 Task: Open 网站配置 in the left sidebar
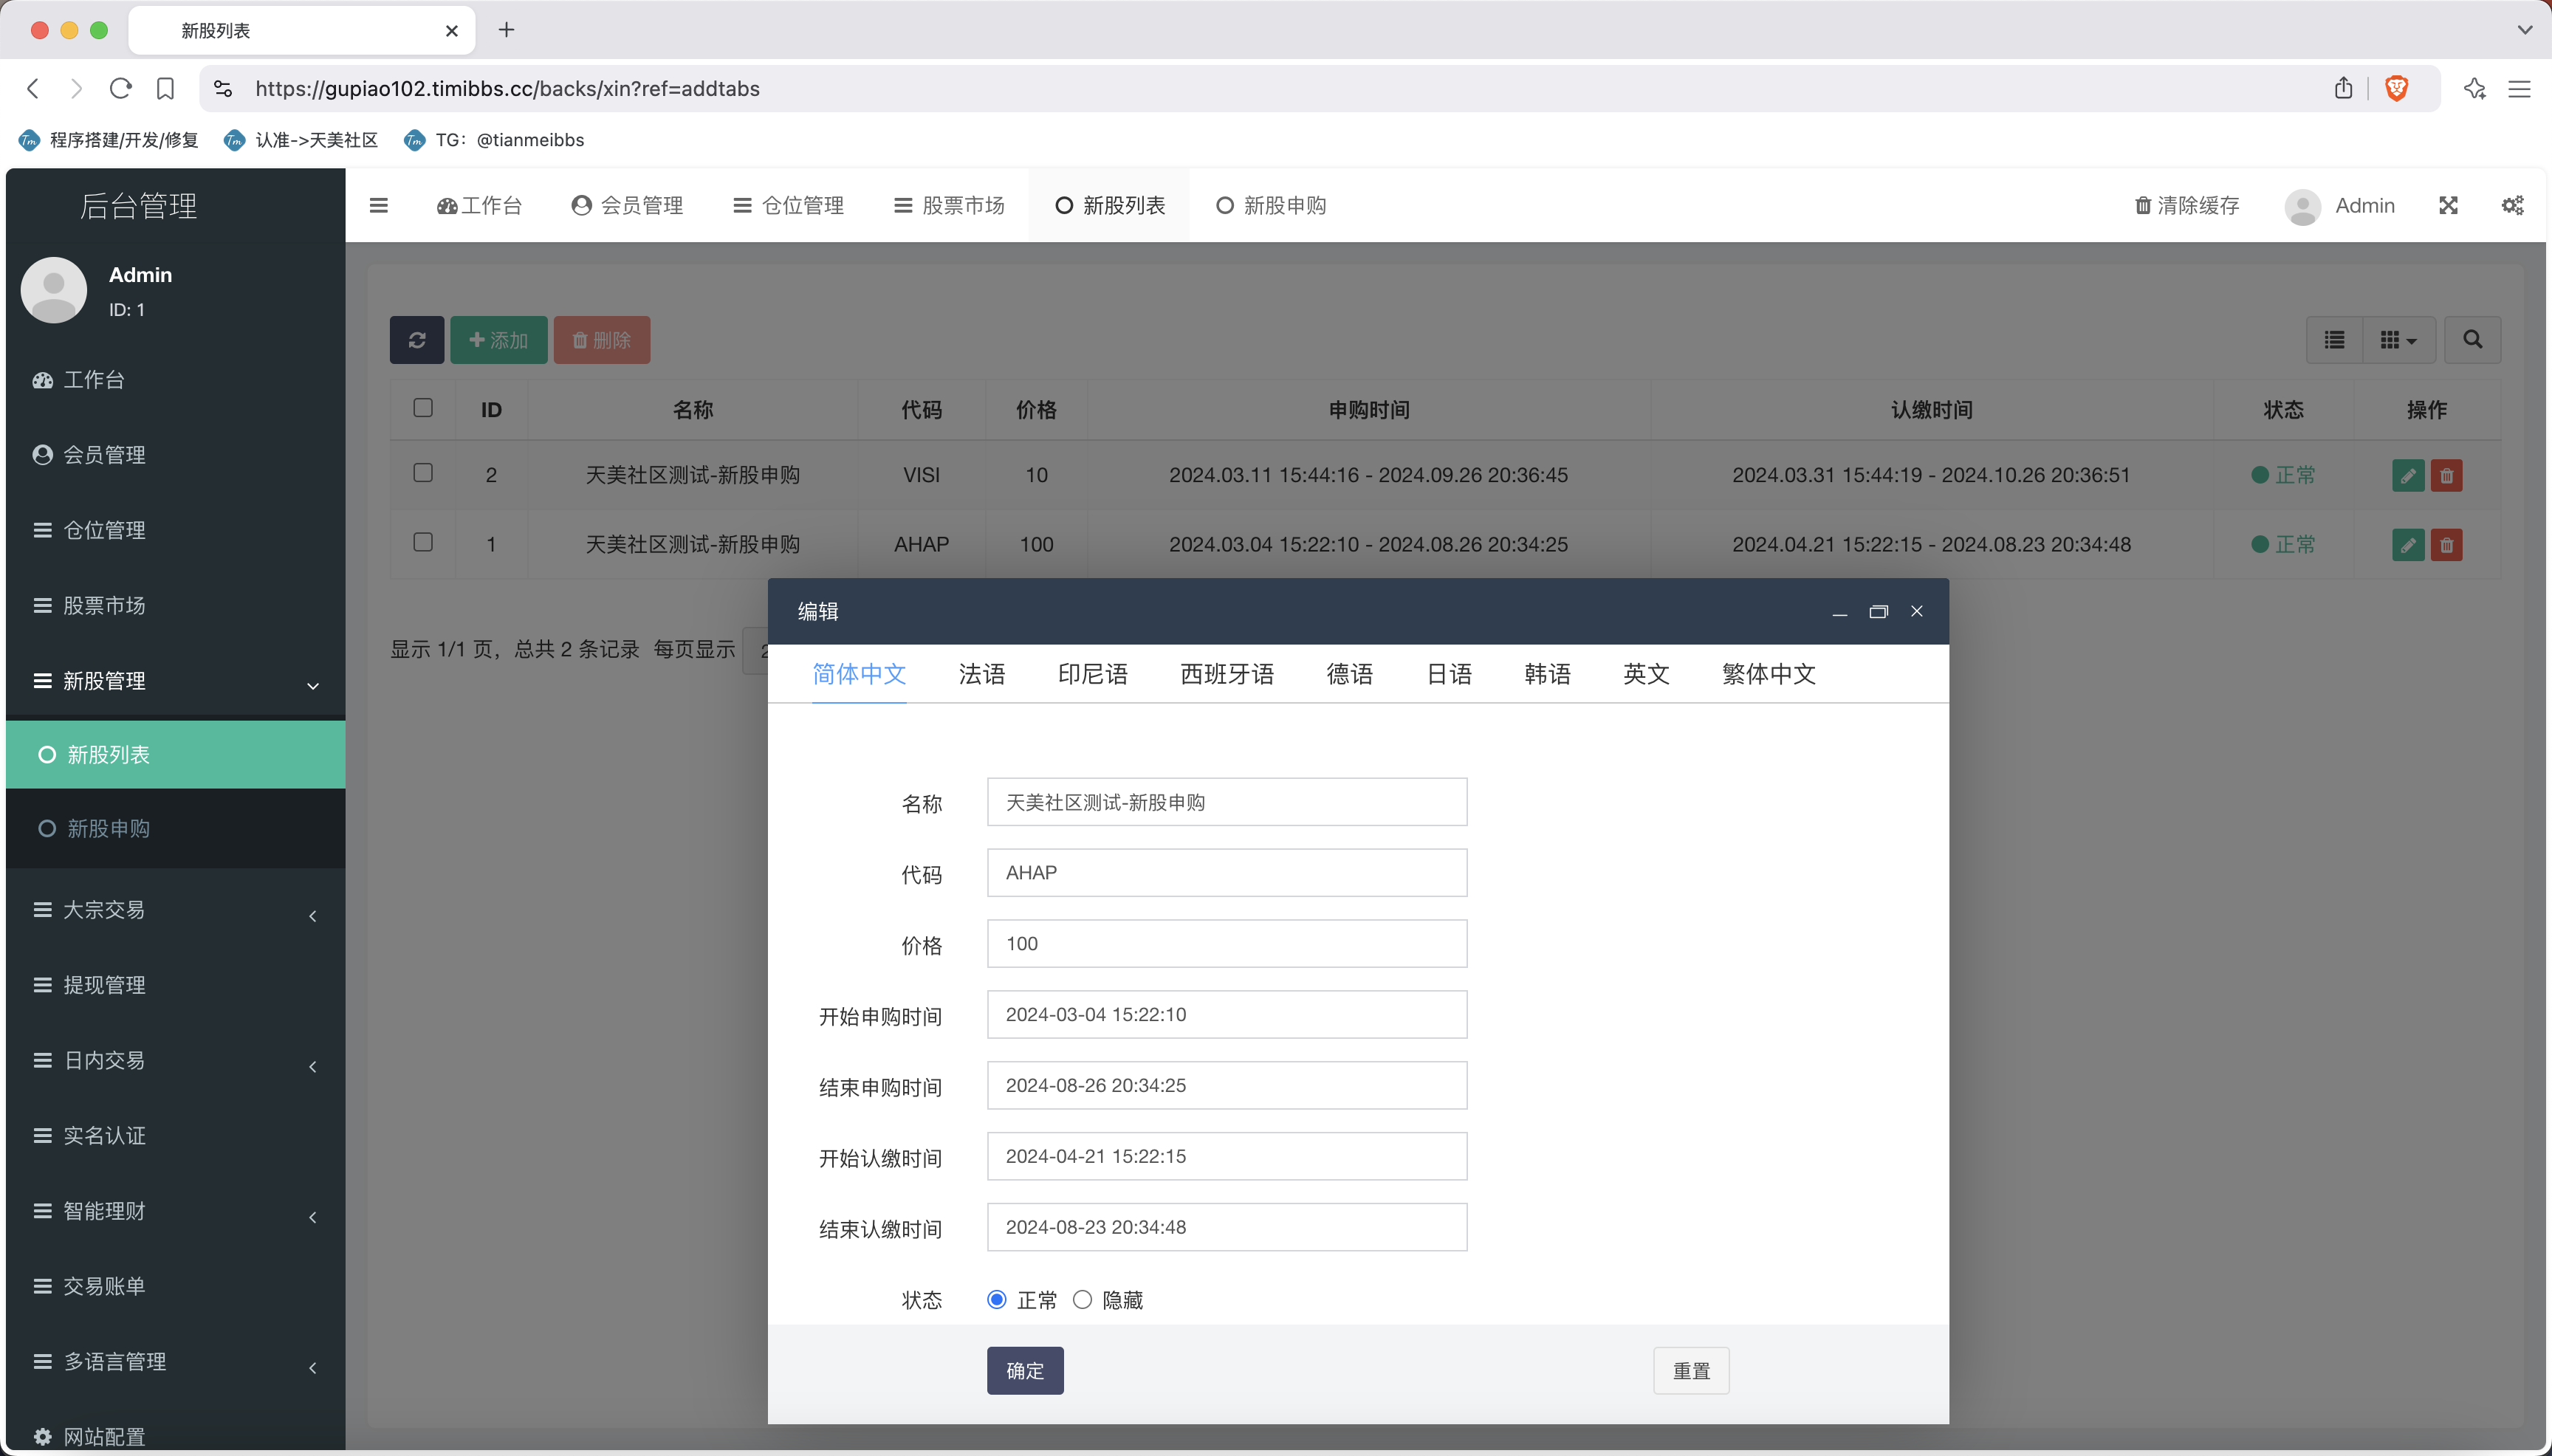pos(175,1436)
